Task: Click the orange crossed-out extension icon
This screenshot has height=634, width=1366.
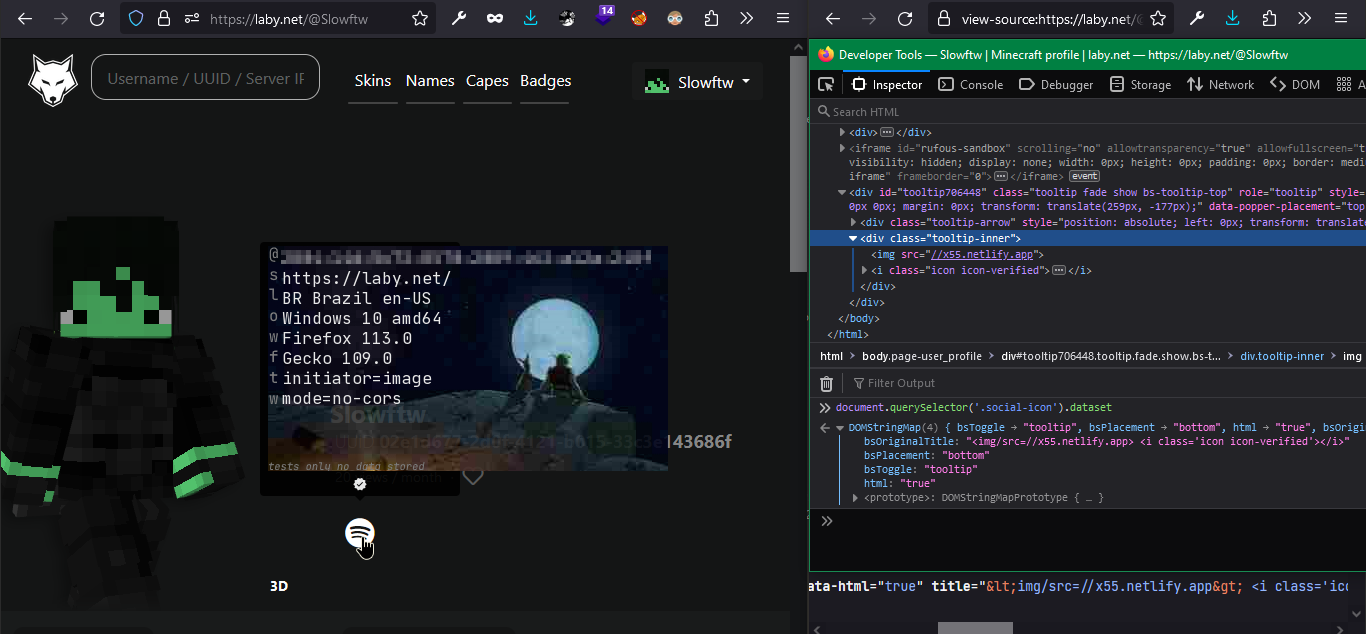Action: click(639, 18)
